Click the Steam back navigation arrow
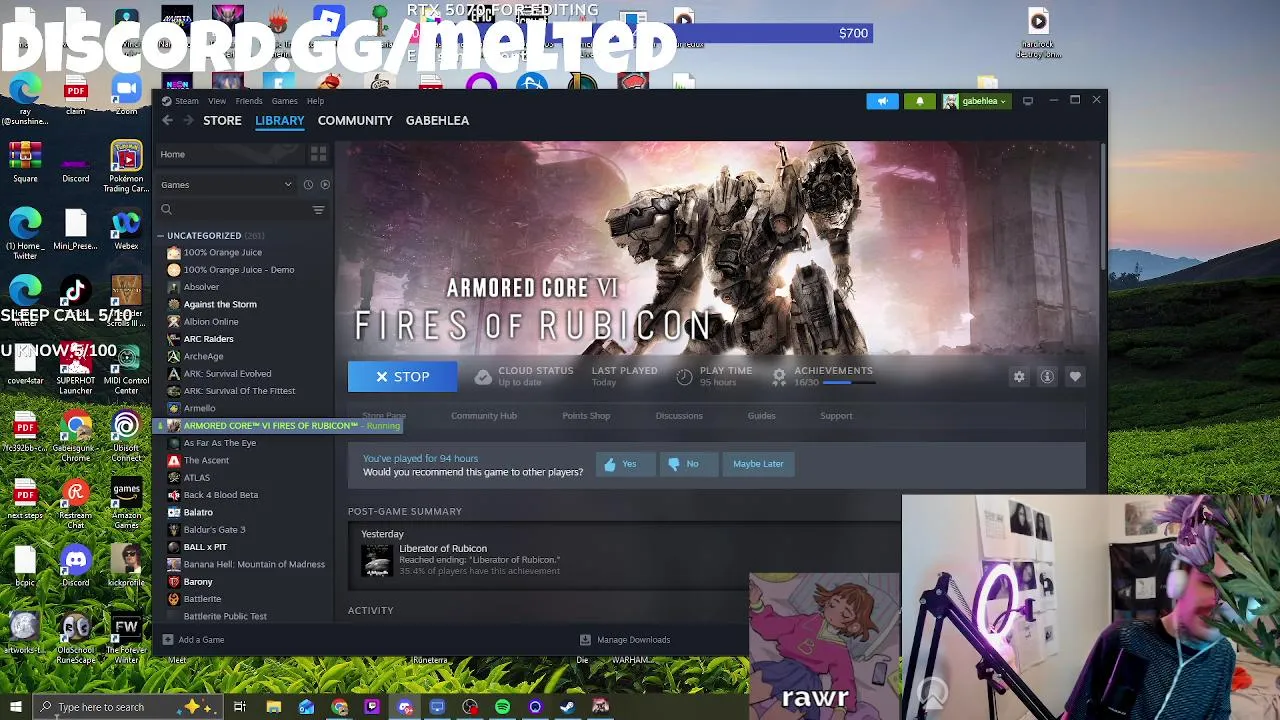 coord(167,120)
